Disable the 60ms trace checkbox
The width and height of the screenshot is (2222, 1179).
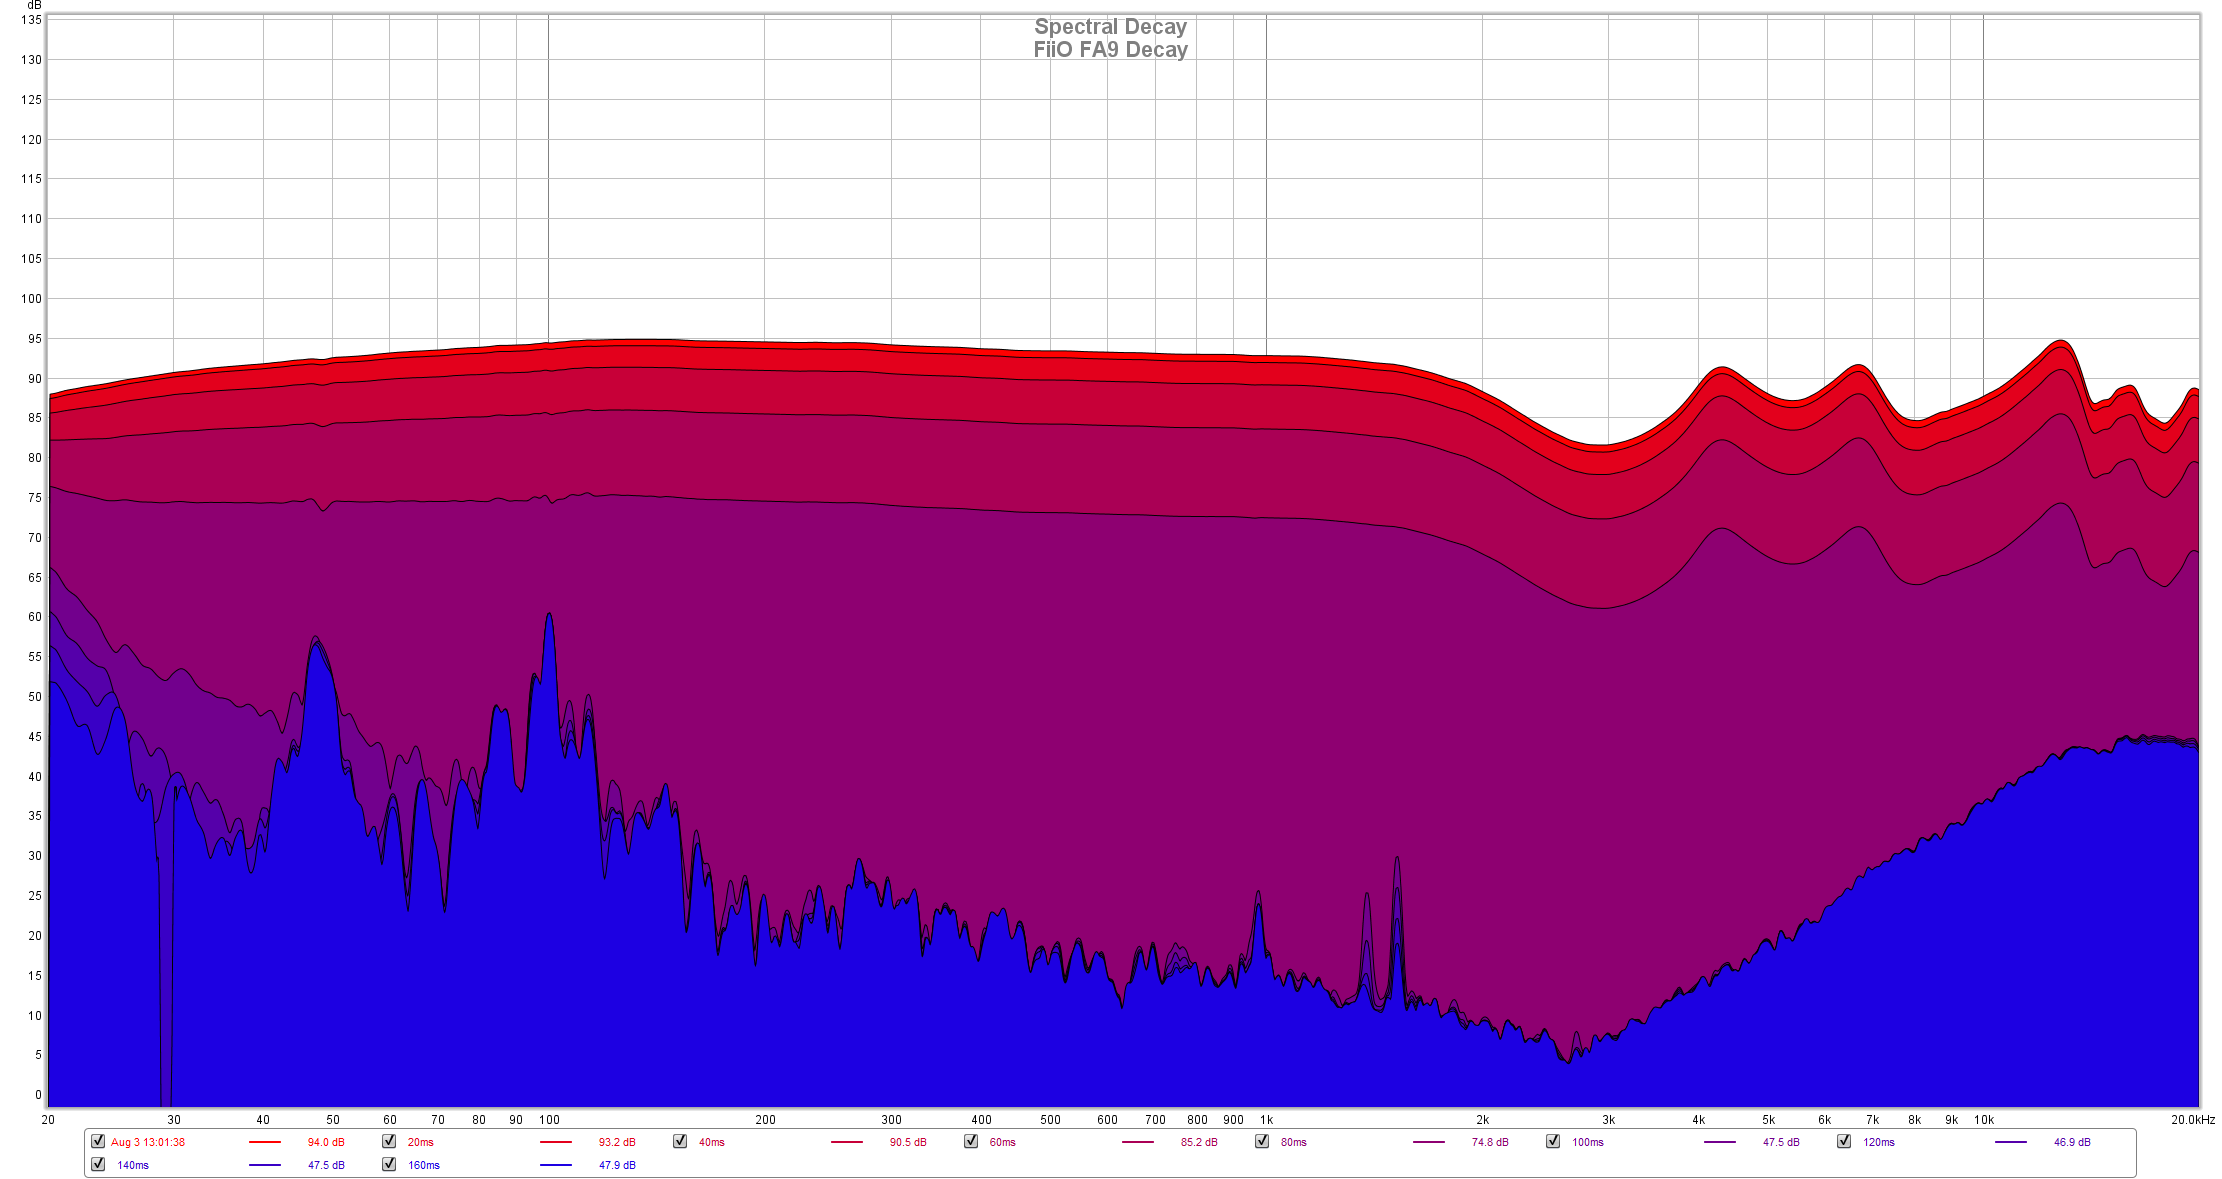971,1141
